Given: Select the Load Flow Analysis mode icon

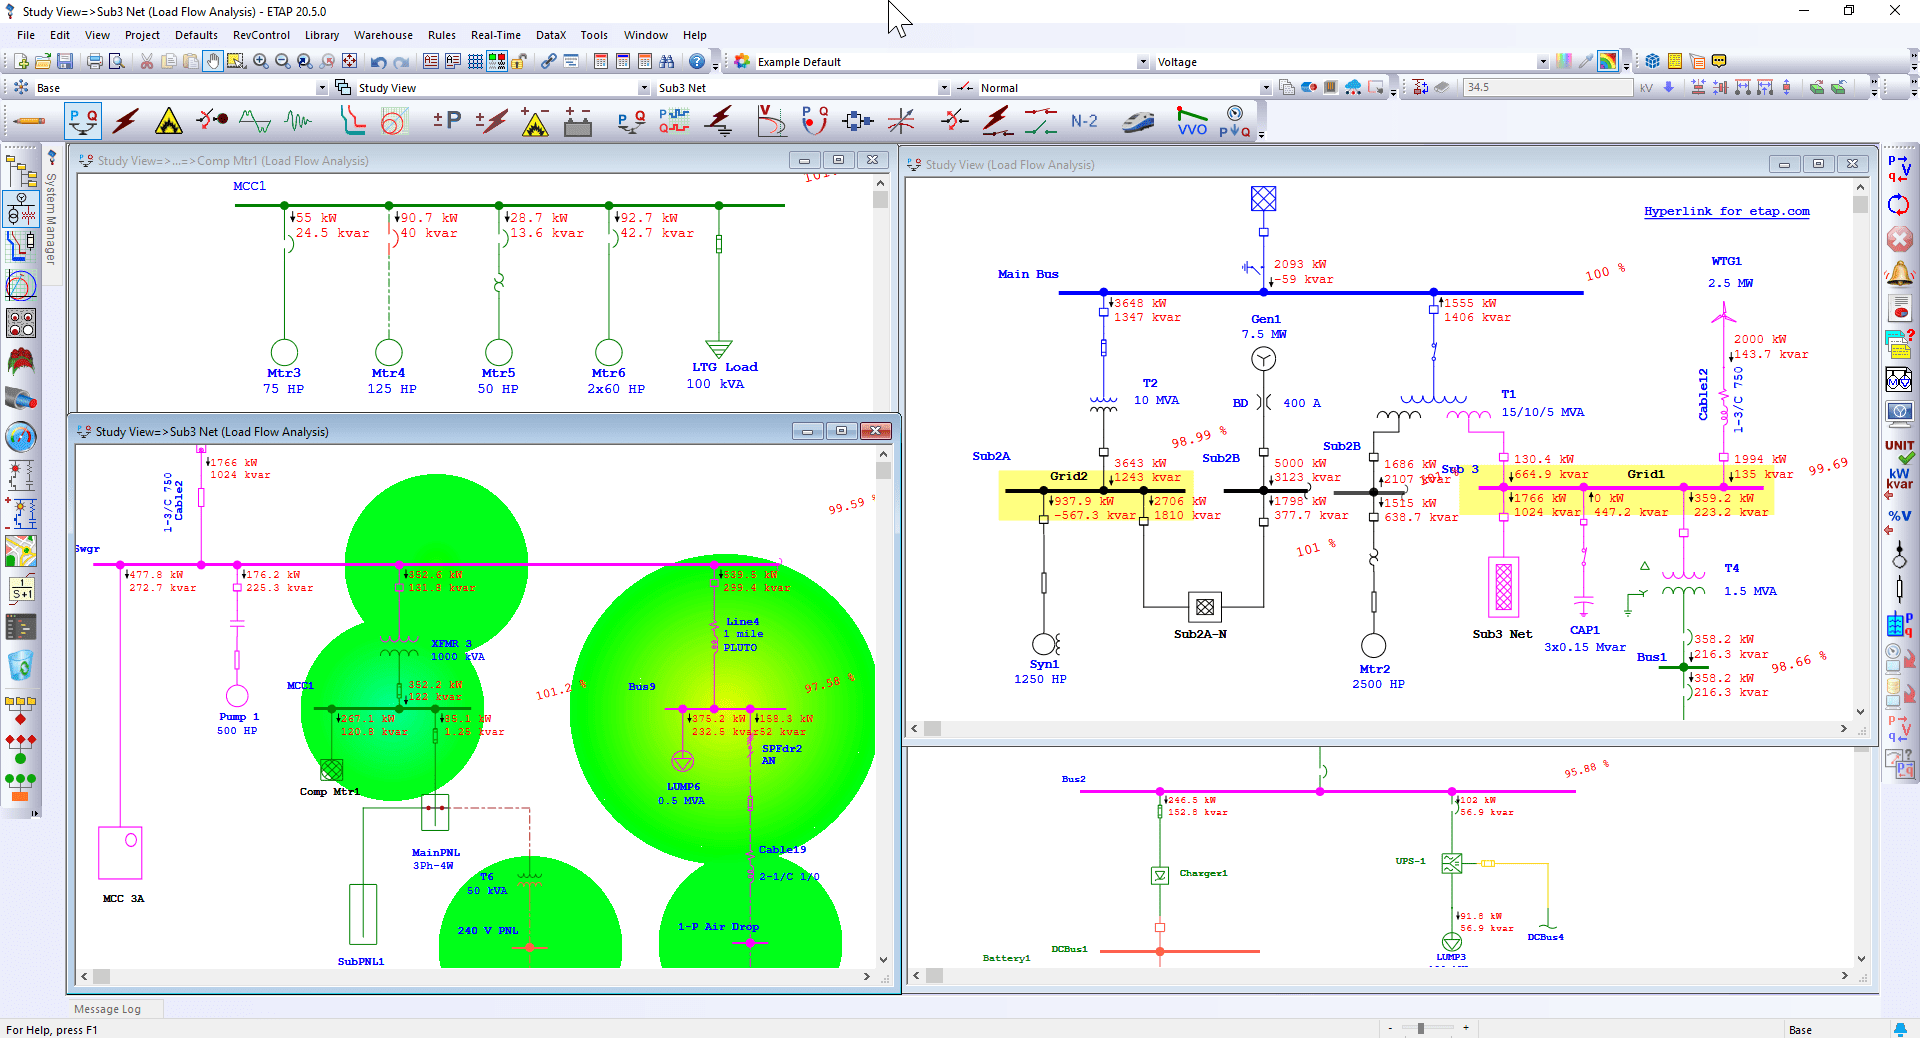Looking at the screenshot, I should coord(83,122).
